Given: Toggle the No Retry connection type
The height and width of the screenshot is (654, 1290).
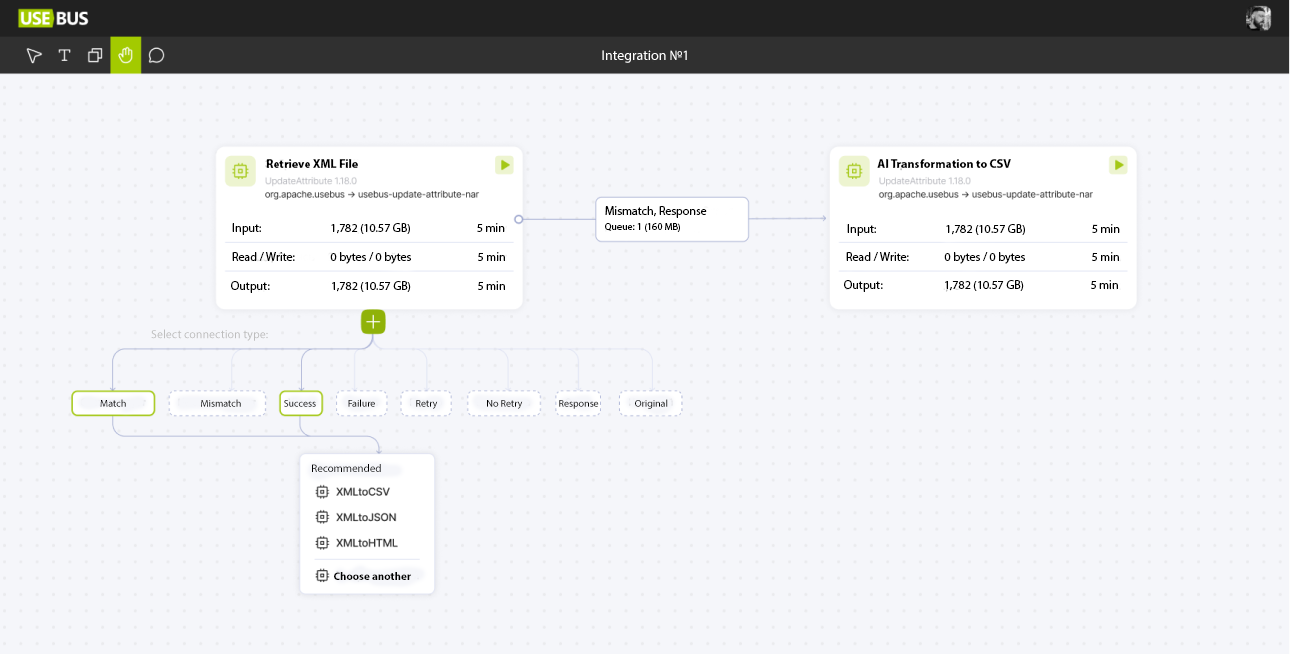Looking at the screenshot, I should [x=504, y=403].
